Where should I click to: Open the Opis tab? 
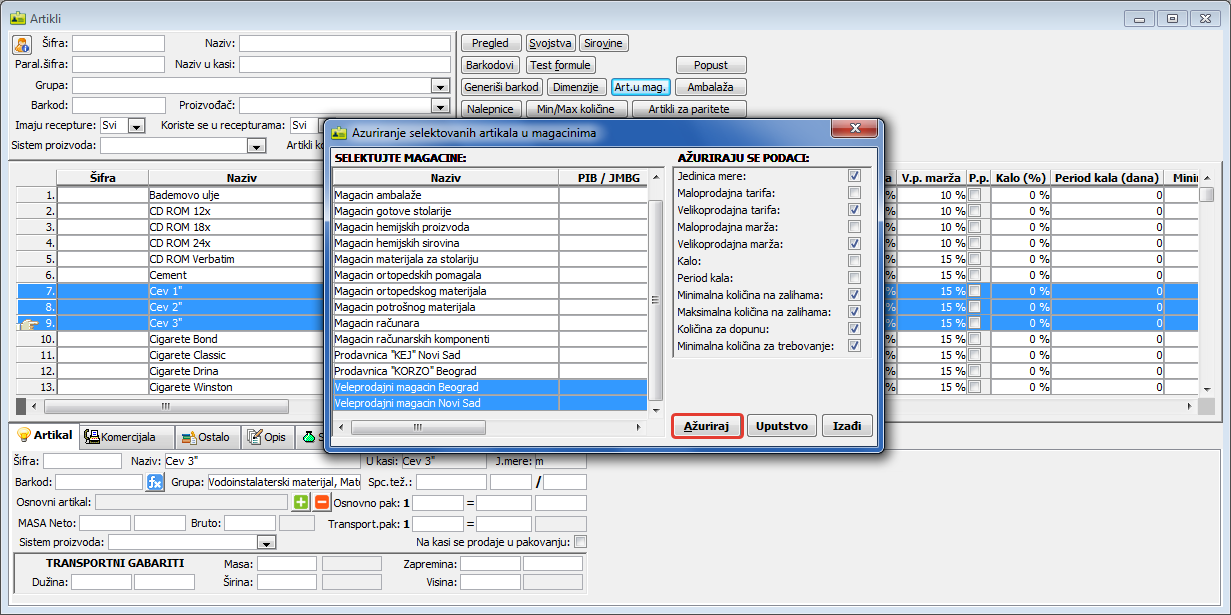267,437
